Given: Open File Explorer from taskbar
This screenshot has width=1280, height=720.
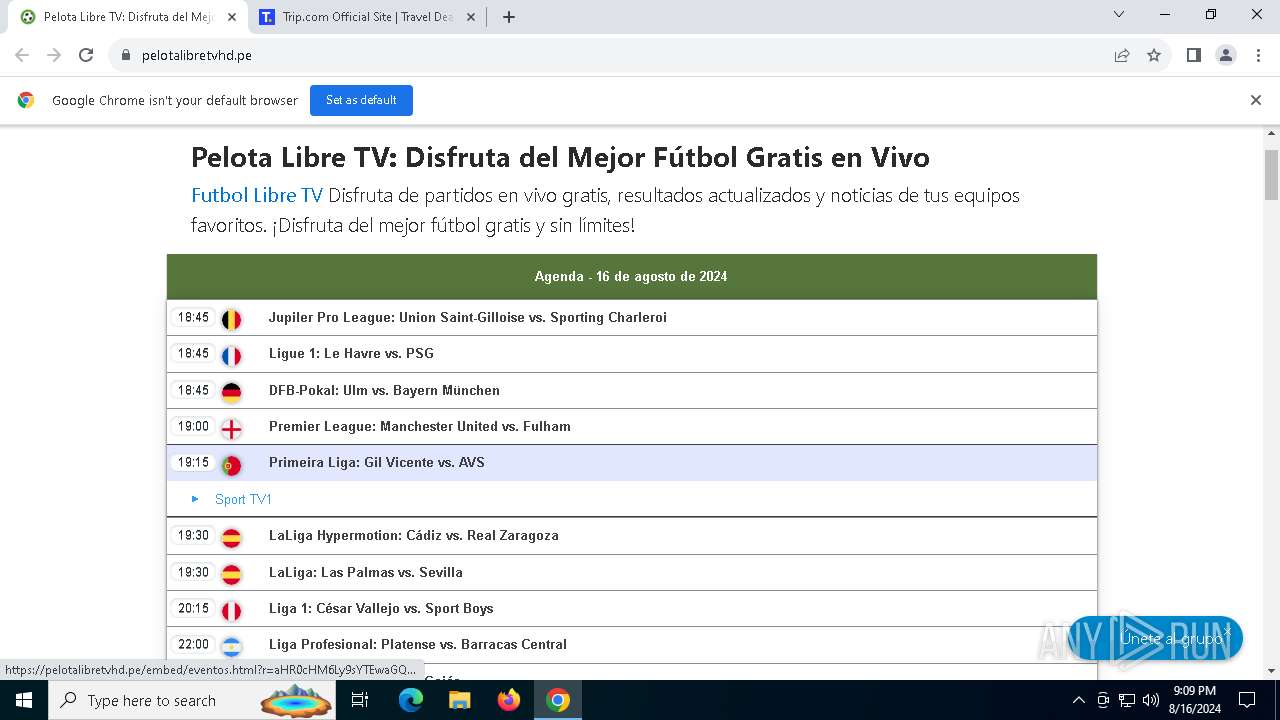Looking at the screenshot, I should [459, 700].
